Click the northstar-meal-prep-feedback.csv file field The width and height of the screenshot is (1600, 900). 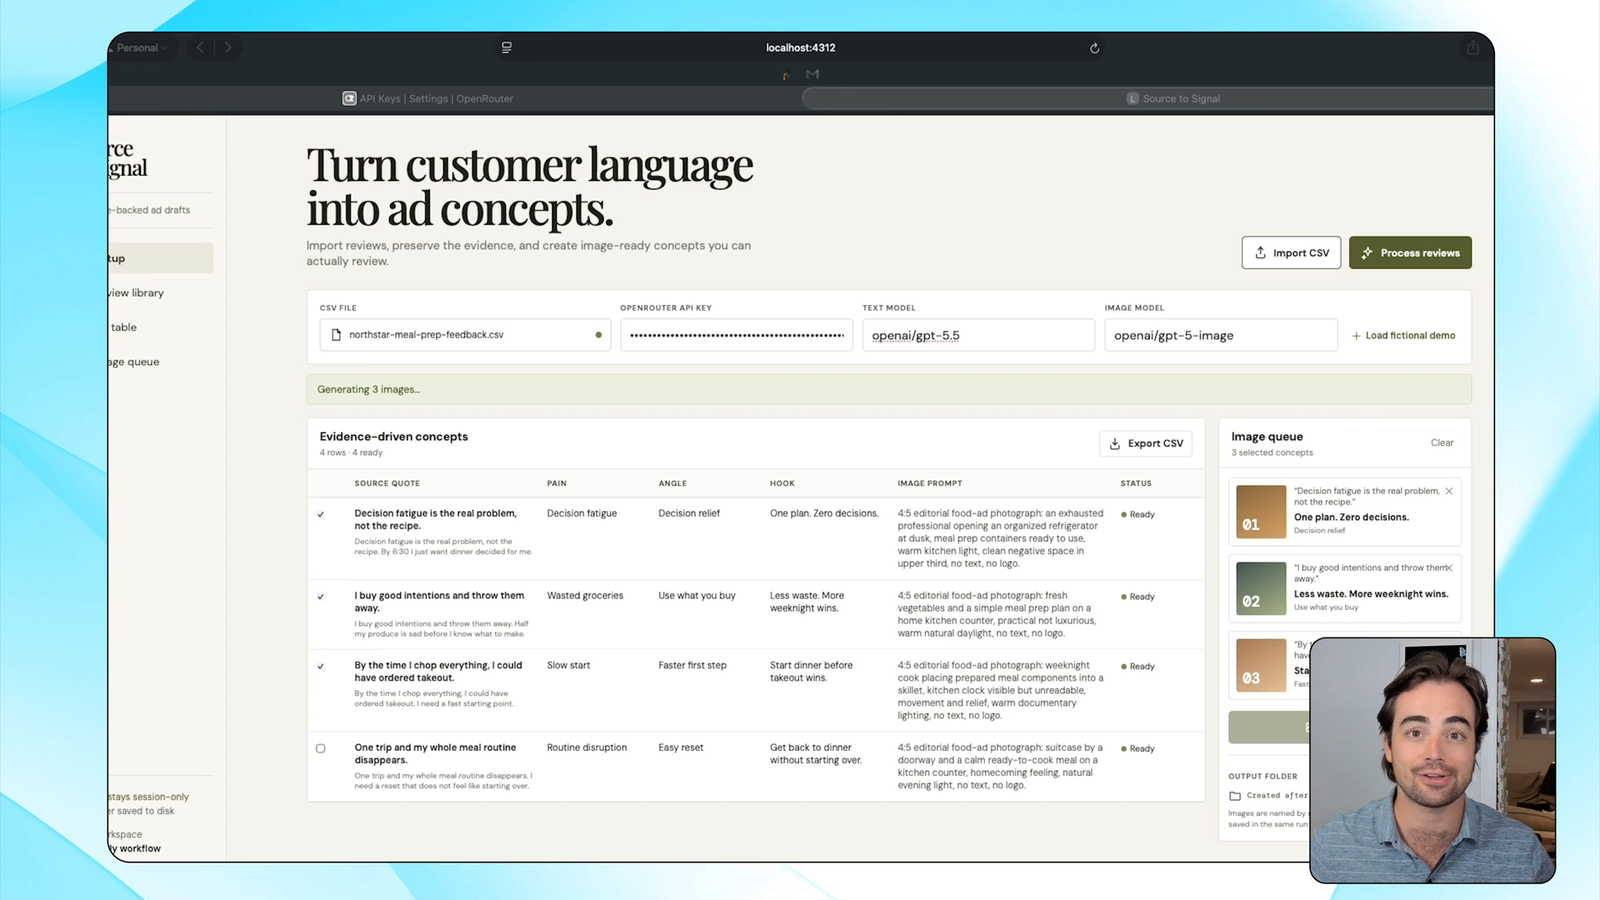click(465, 335)
